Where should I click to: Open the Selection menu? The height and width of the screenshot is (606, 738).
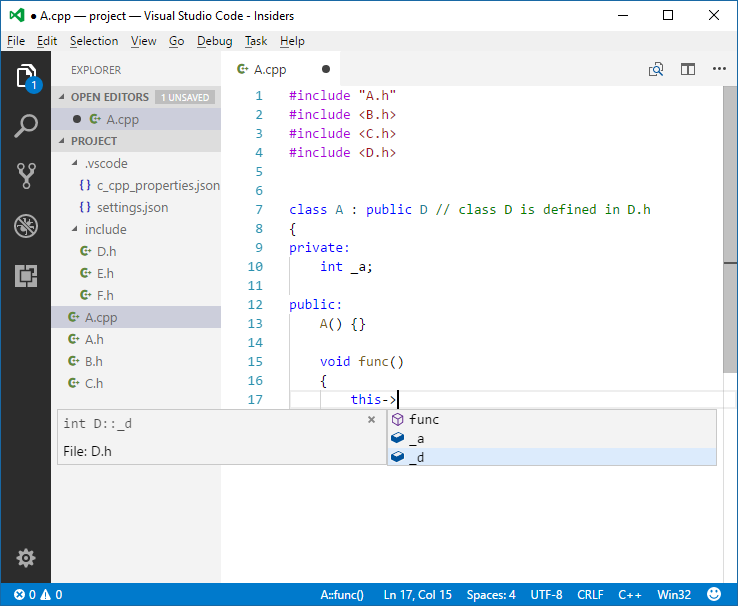click(x=94, y=41)
